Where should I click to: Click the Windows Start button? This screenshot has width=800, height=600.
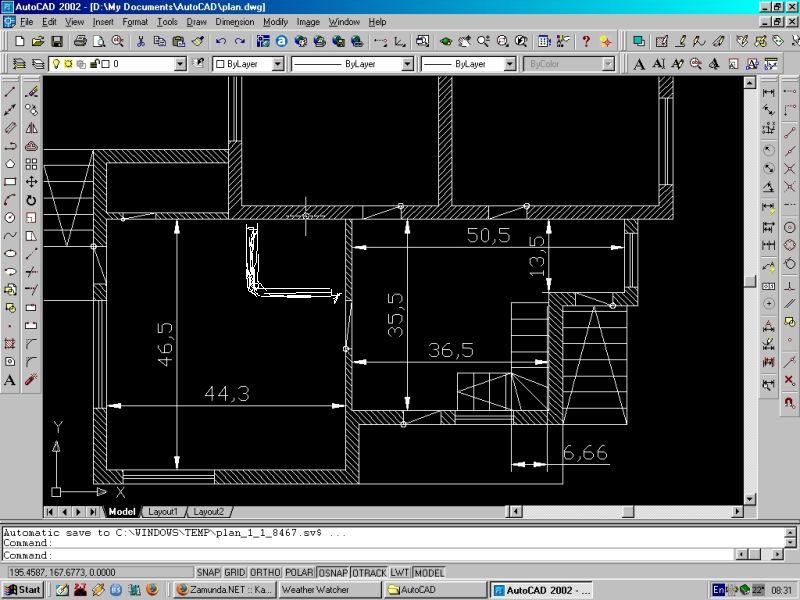(22, 590)
